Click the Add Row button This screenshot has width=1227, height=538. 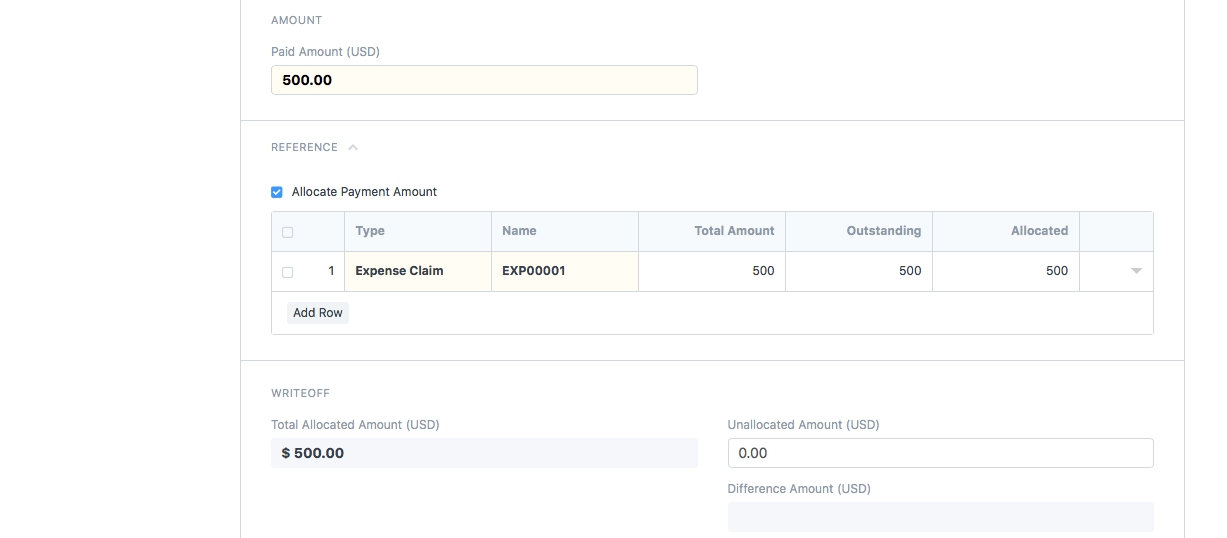pos(318,313)
